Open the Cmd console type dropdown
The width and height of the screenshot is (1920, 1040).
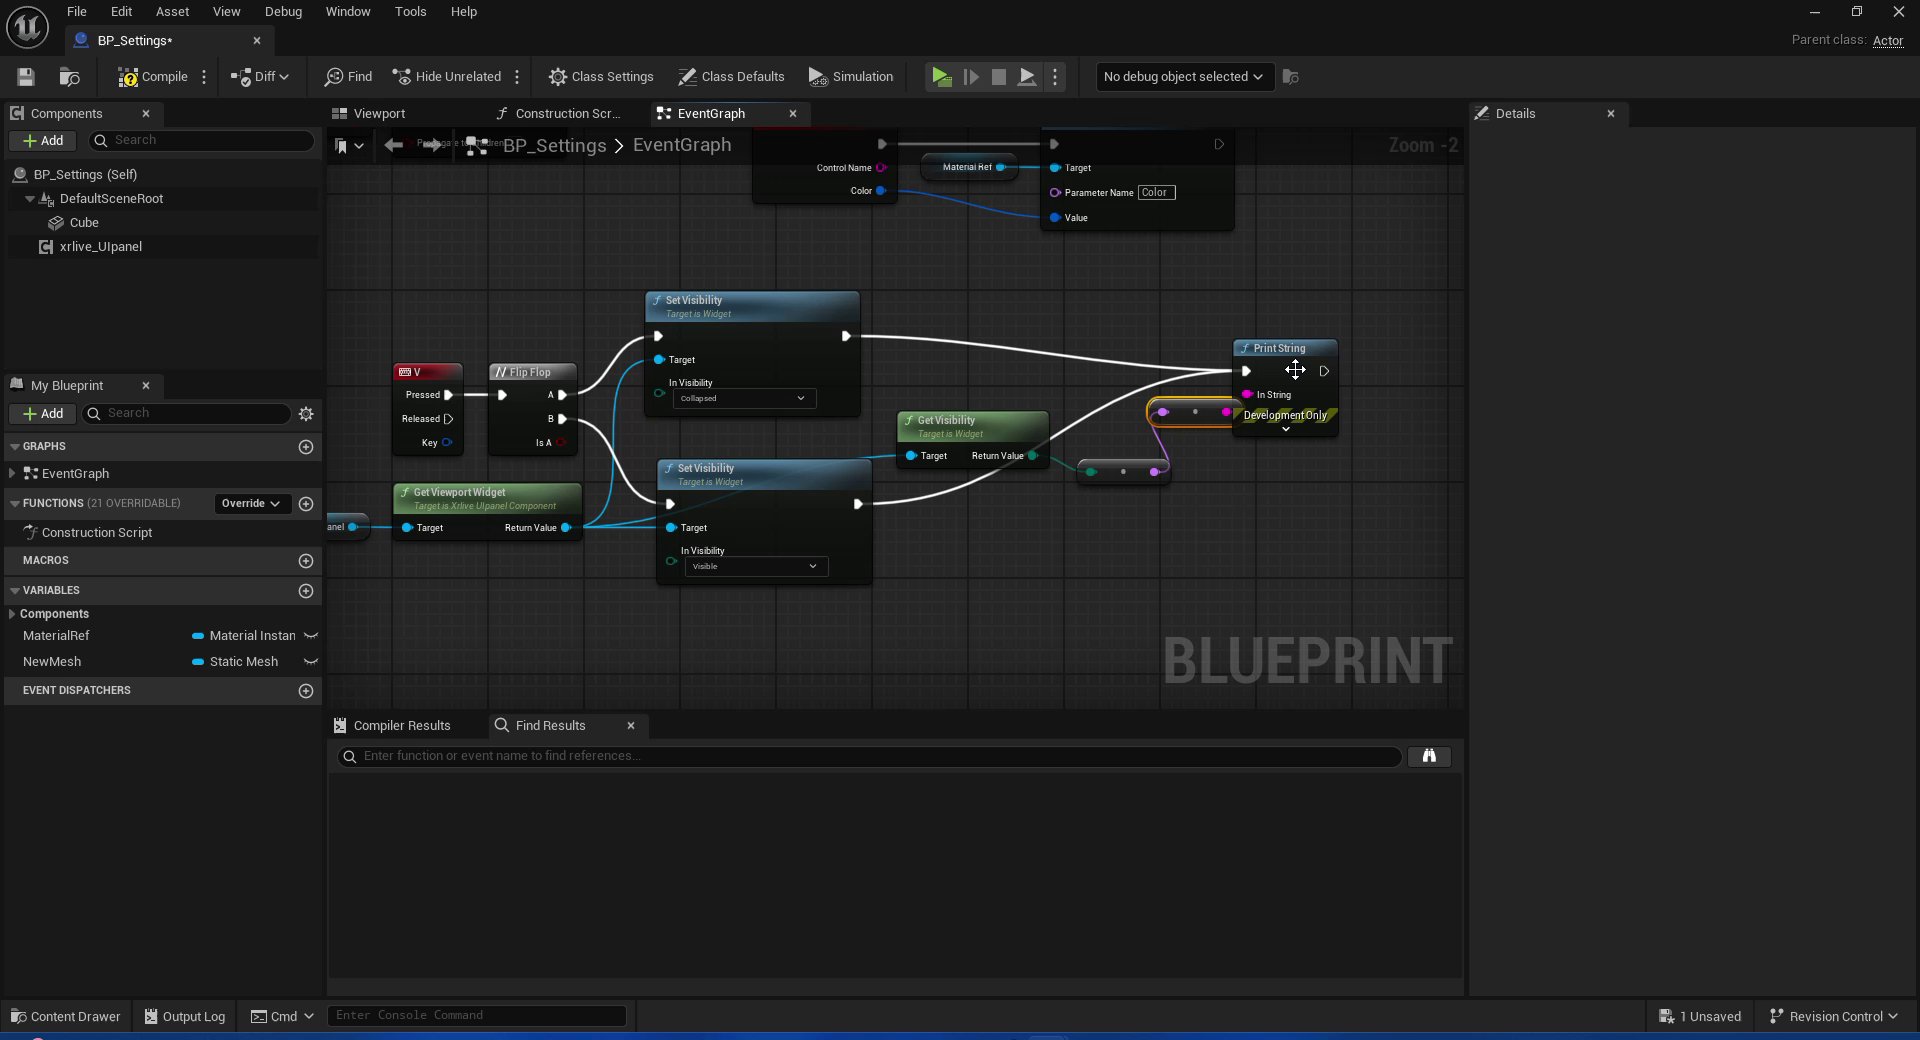[x=282, y=1017]
